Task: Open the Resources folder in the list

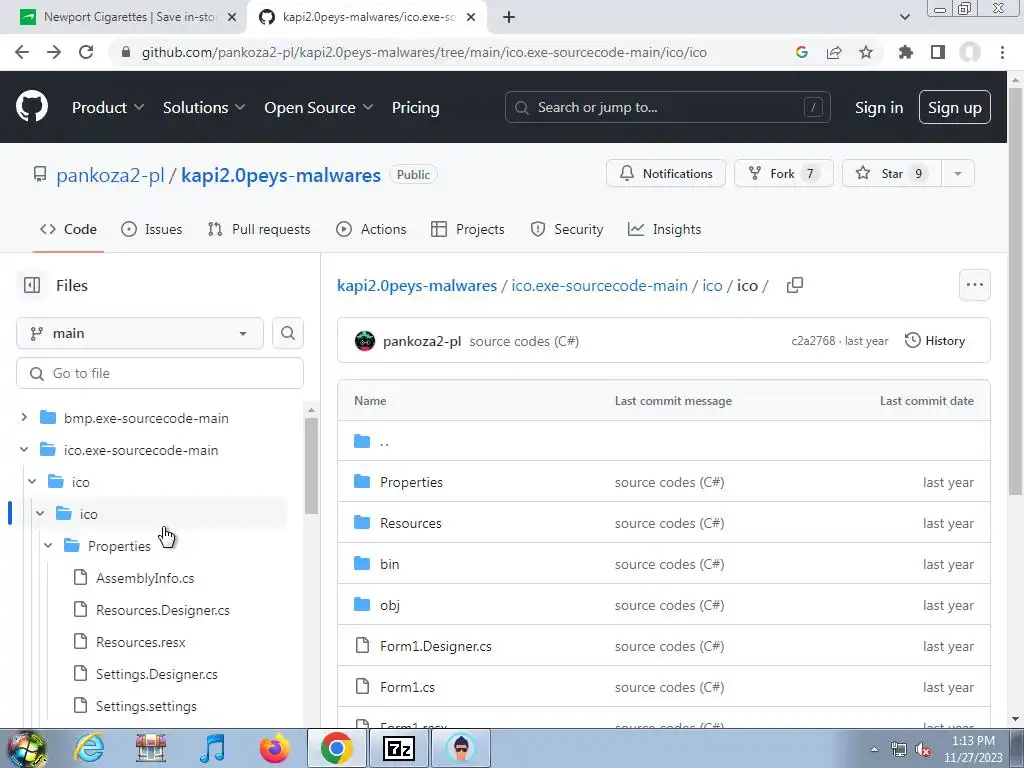Action: 410,523
